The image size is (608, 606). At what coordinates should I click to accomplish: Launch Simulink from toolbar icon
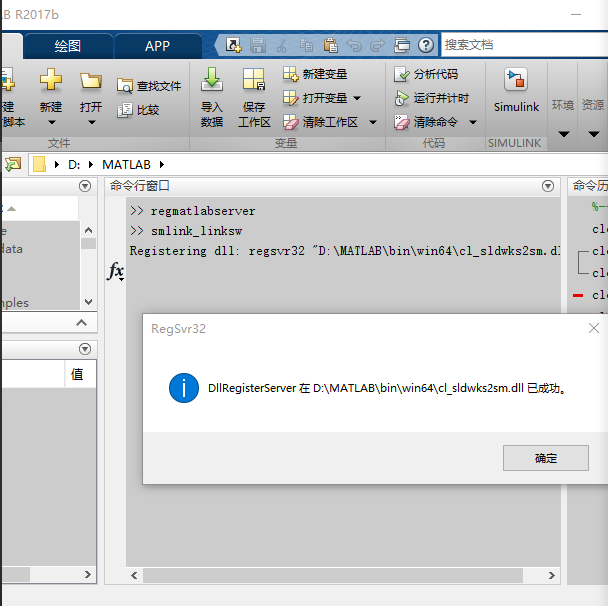[x=516, y=79]
